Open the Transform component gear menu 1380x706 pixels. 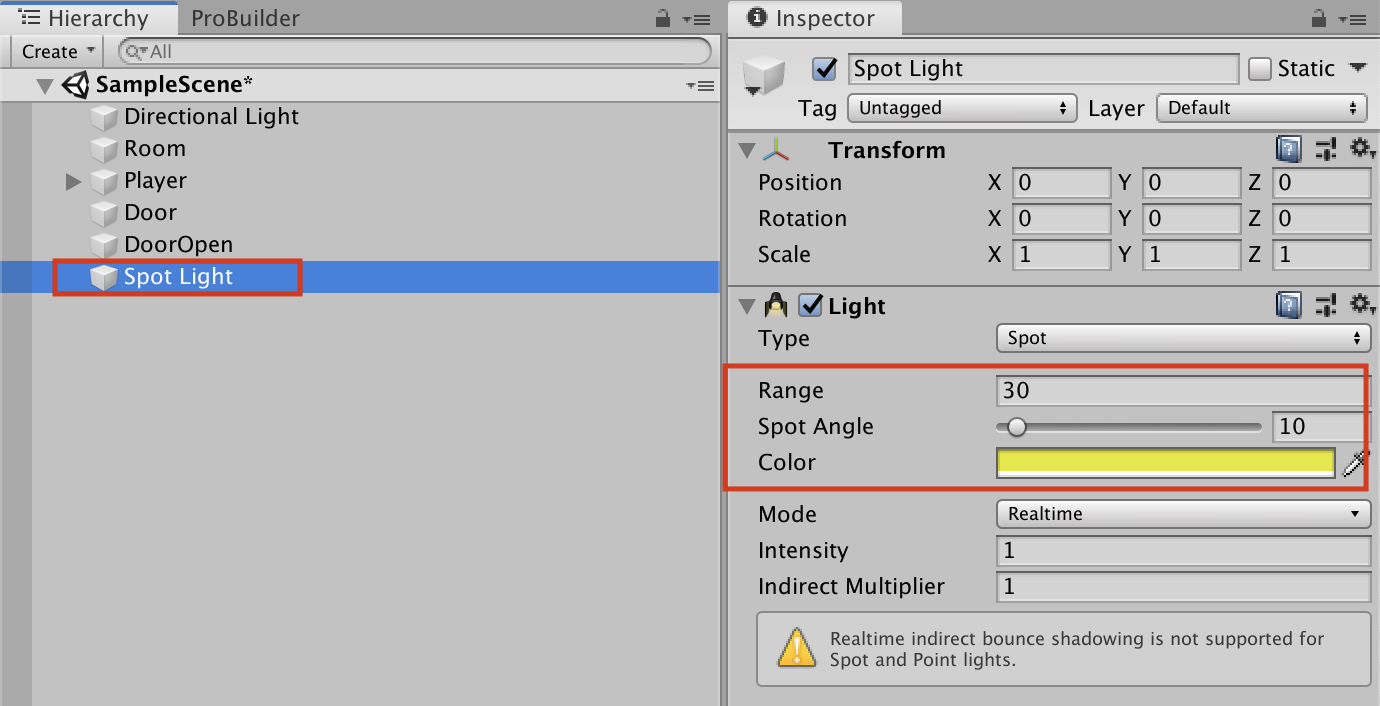click(x=1360, y=150)
